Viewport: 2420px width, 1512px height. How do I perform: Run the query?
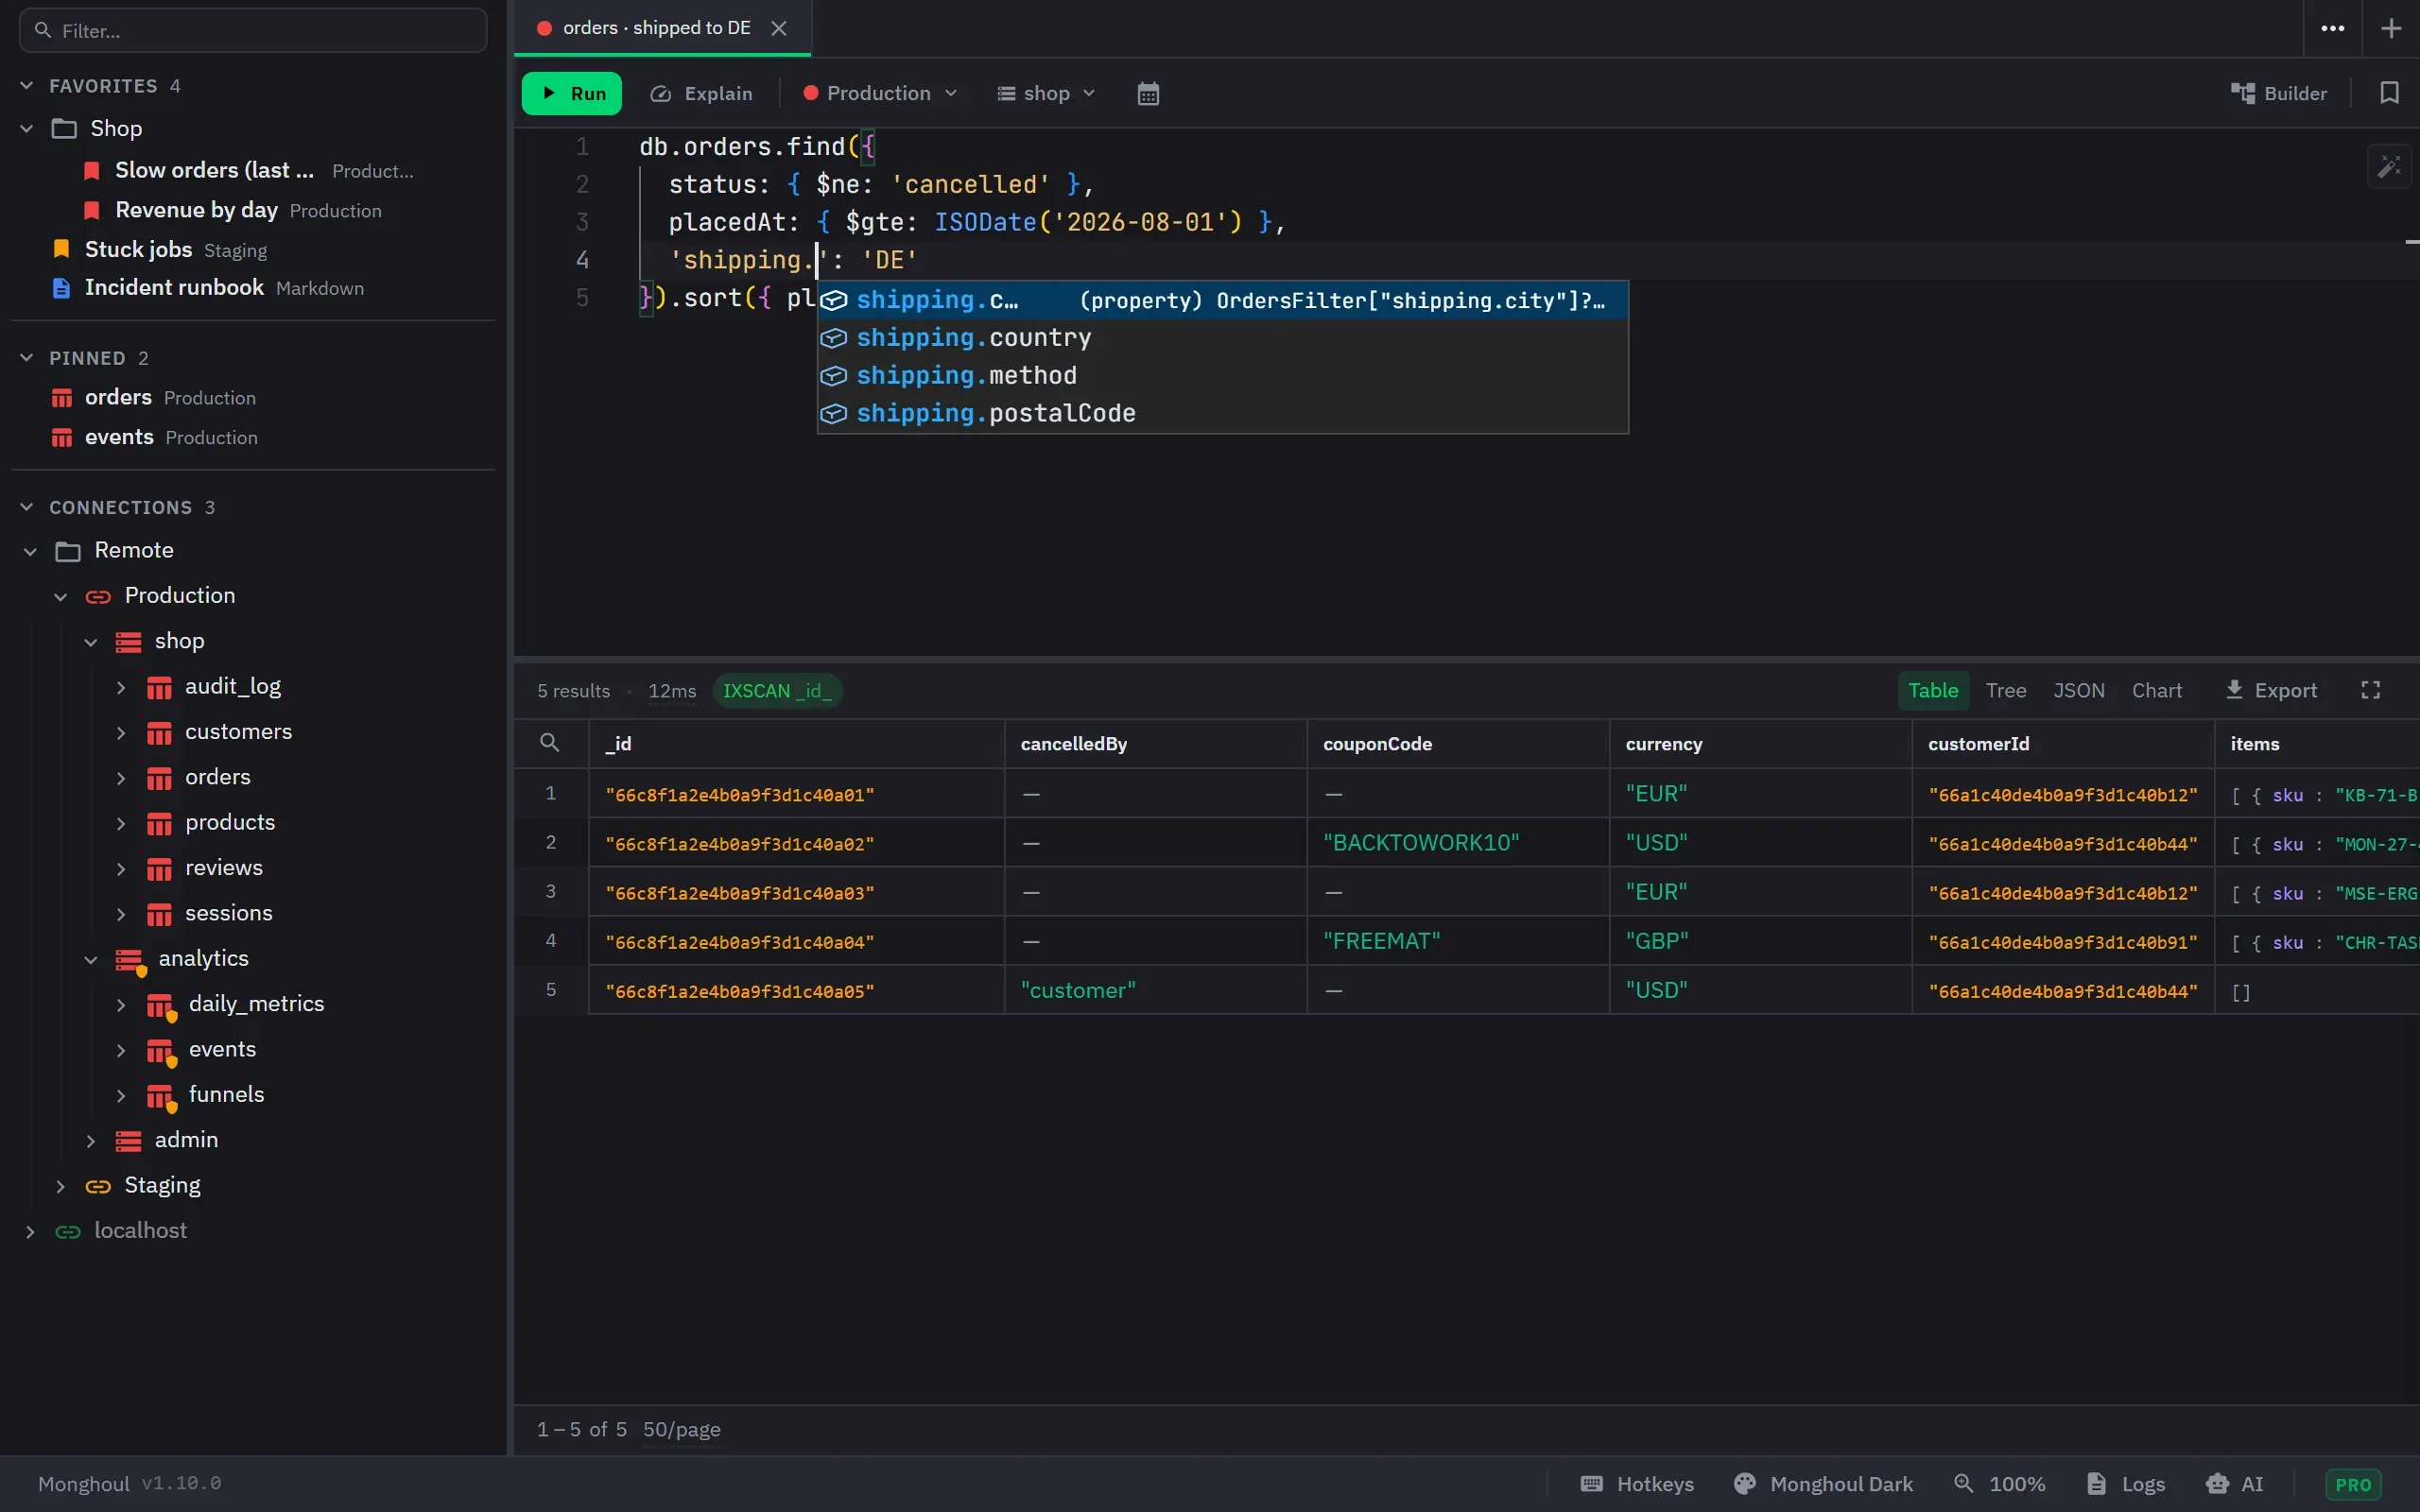pyautogui.click(x=572, y=93)
